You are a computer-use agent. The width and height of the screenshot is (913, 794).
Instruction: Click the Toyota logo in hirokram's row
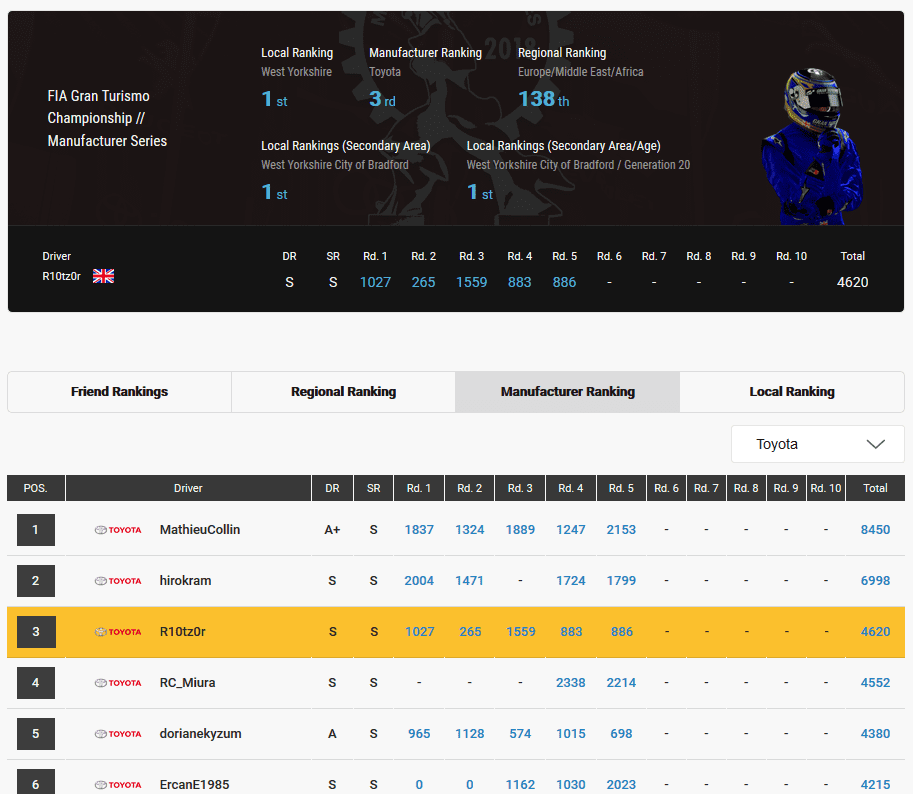pos(118,581)
